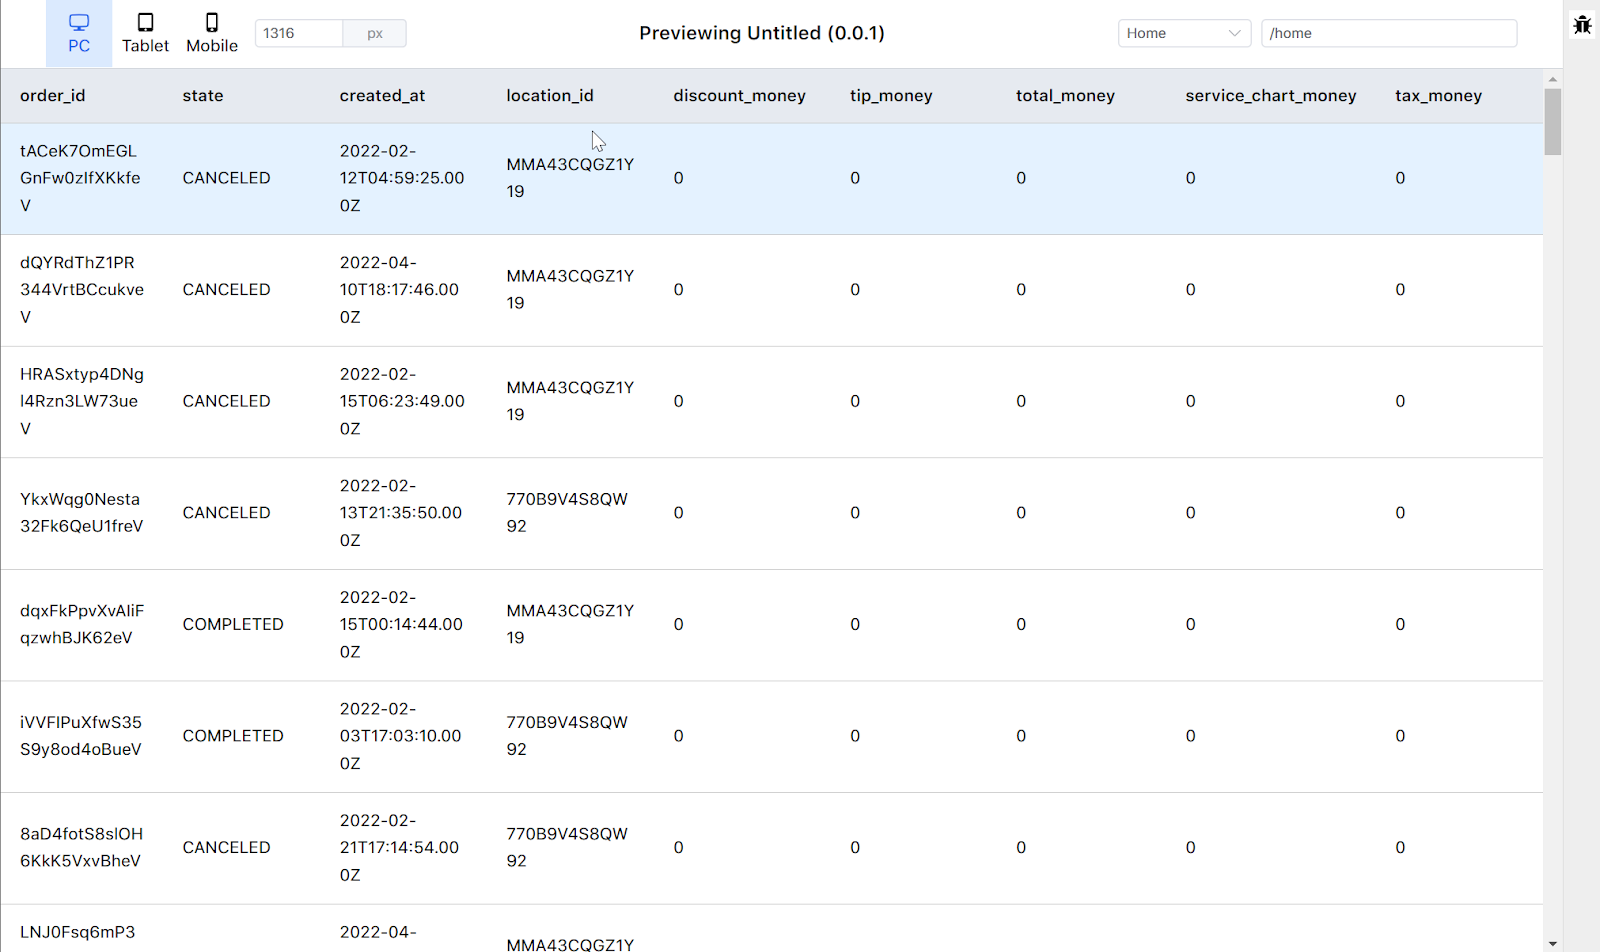Select order 8aD4fotS8slOH6KkK5VxvBheV cell

pyautogui.click(x=81, y=847)
